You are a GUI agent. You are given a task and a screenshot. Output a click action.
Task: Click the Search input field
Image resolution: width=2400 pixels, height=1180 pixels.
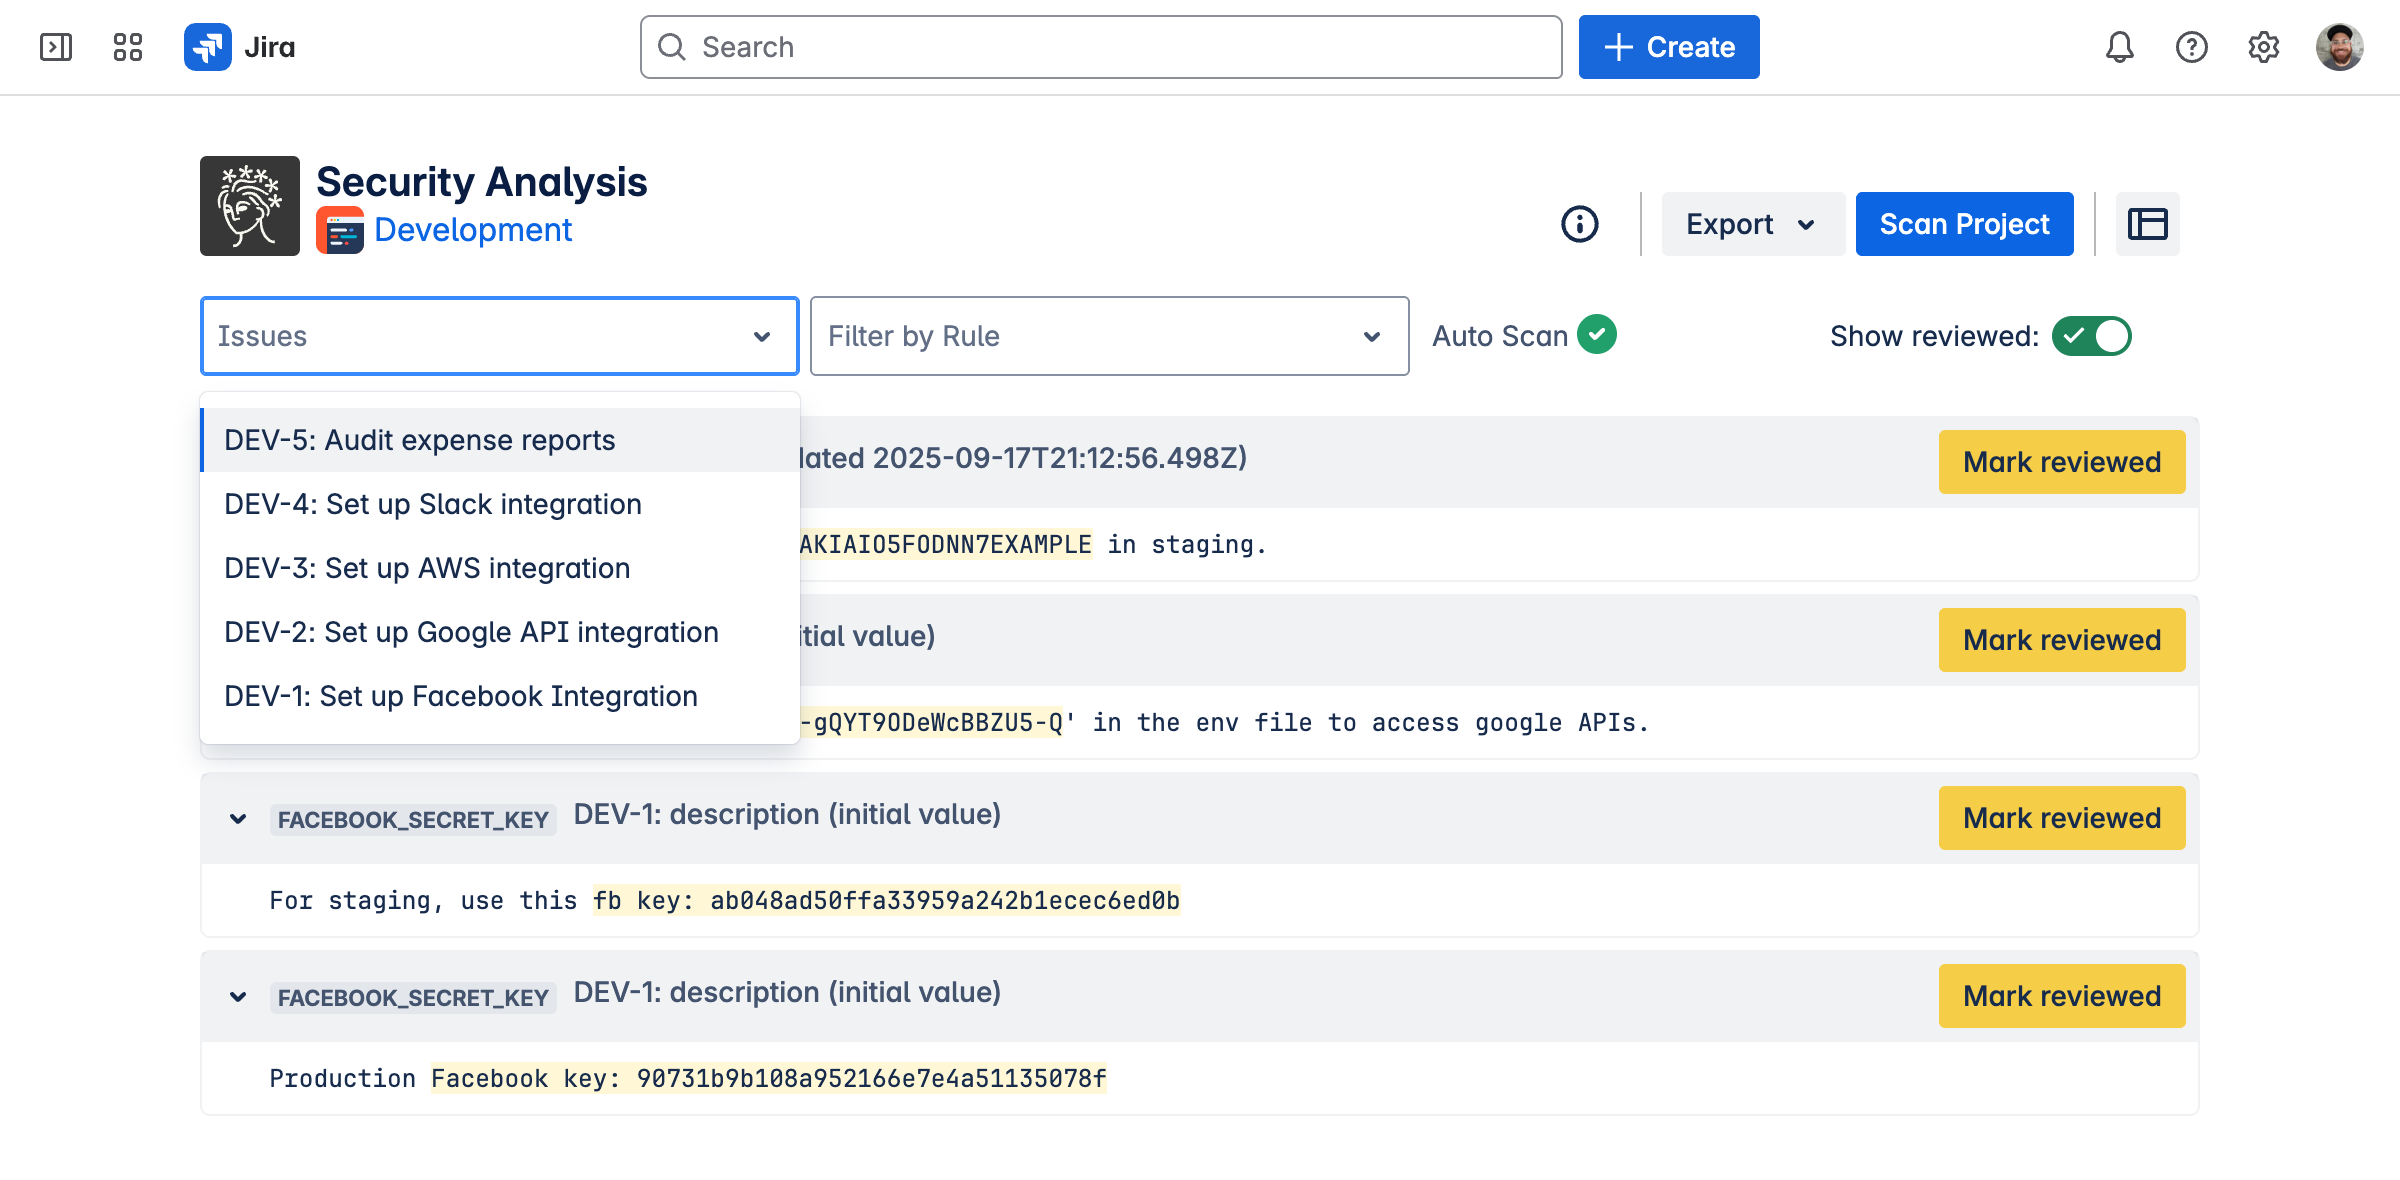point(1100,47)
